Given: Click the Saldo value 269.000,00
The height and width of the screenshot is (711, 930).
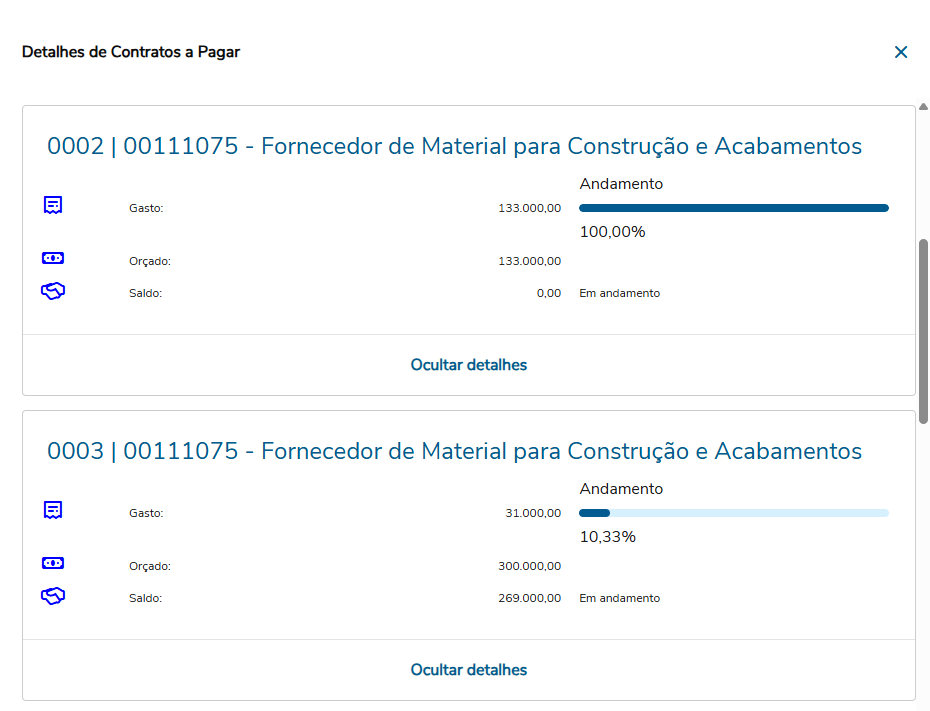Looking at the screenshot, I should (x=529, y=598).
